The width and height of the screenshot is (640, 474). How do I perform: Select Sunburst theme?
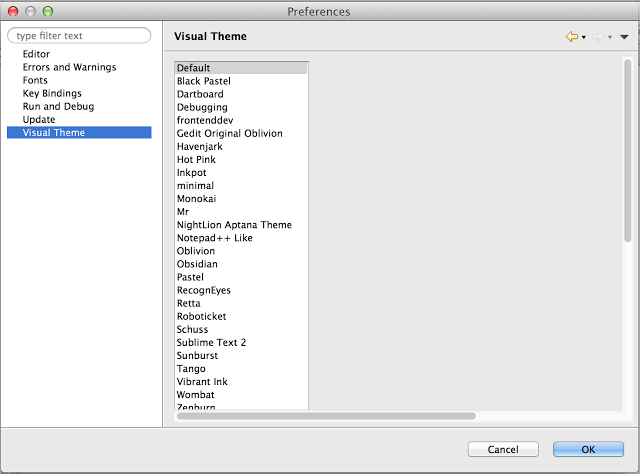(197, 356)
